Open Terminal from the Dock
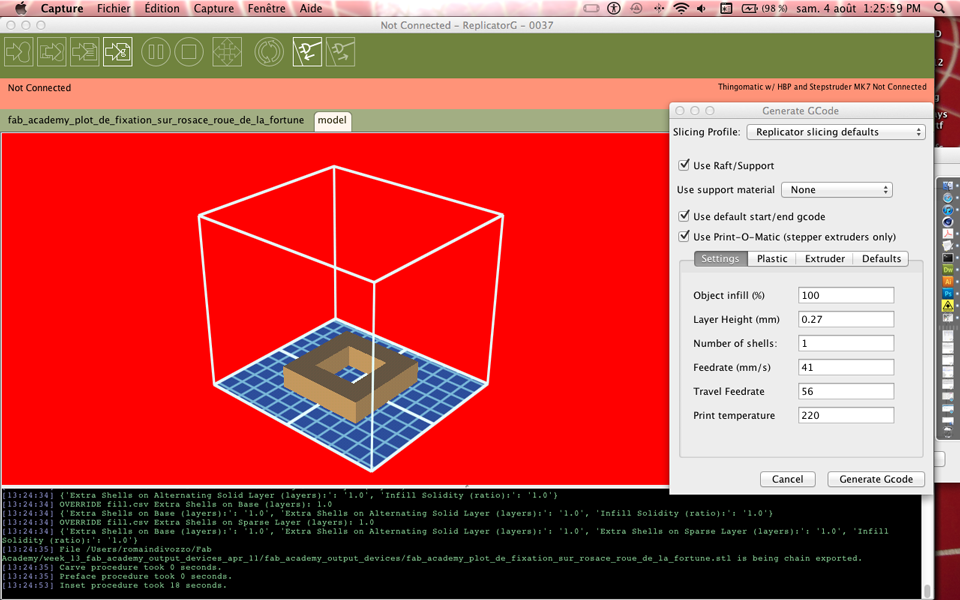The image size is (960, 600). coord(948,258)
